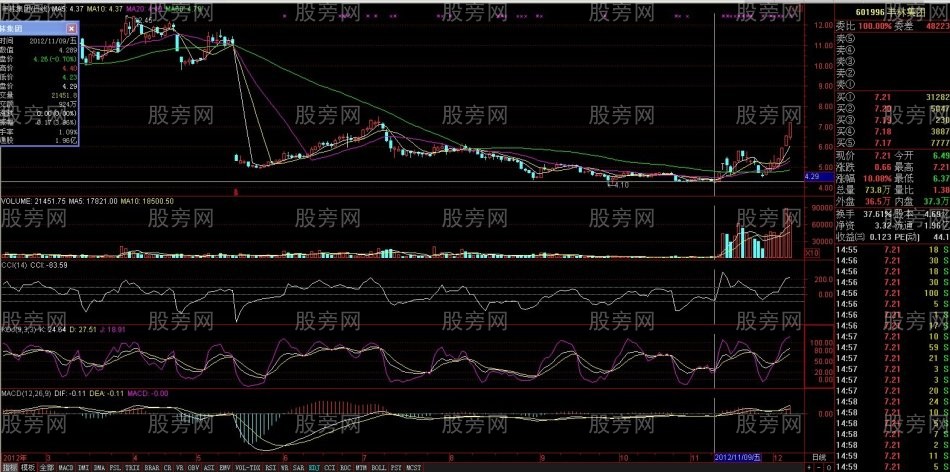
Task: Click the VOLUME: 21451.75 label
Action: coord(32,201)
